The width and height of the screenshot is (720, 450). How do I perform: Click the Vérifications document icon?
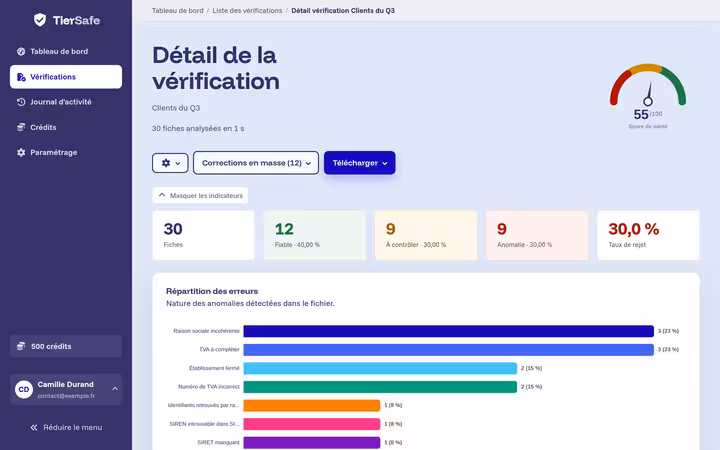pyautogui.click(x=21, y=77)
